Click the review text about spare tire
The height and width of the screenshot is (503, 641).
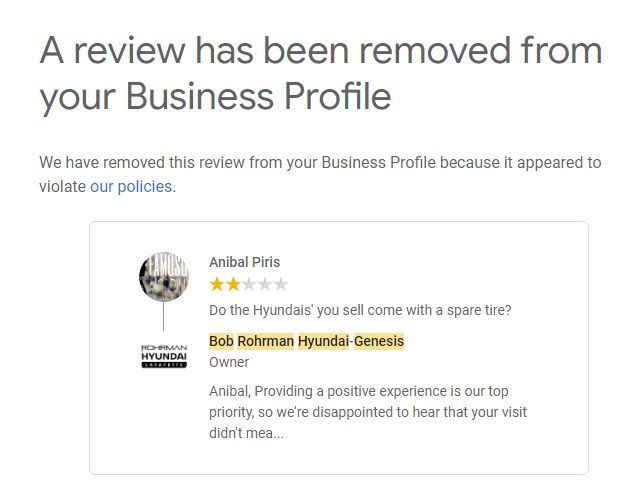point(360,310)
